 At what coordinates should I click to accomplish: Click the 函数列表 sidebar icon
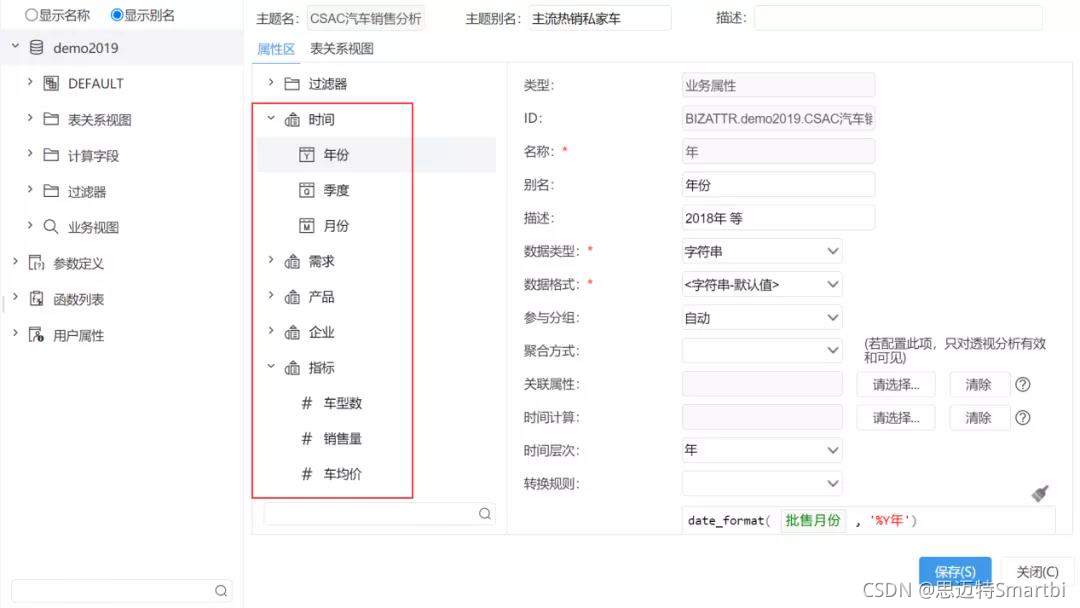point(37,298)
